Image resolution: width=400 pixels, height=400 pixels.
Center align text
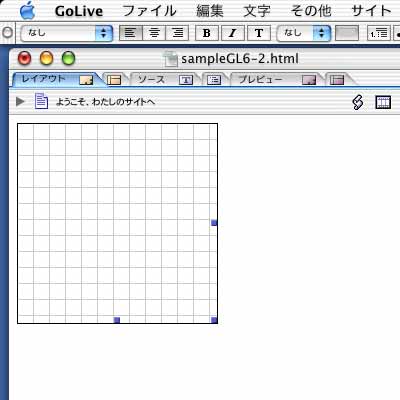click(x=154, y=33)
